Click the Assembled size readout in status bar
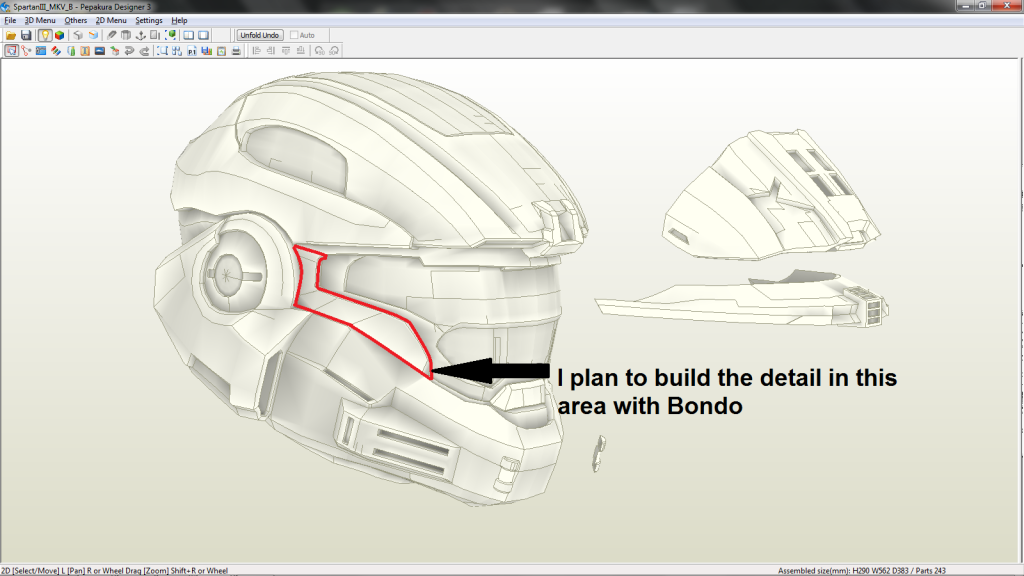The image size is (1024, 576). pos(861,571)
